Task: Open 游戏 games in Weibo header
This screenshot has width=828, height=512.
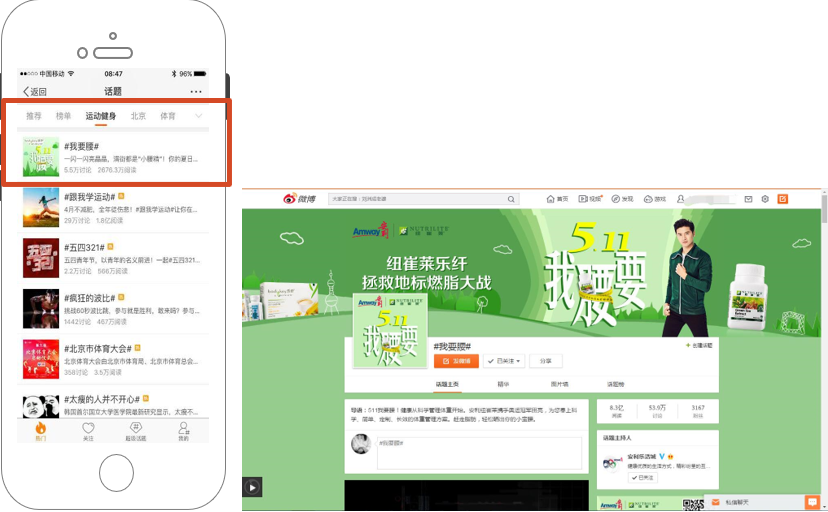Action: pyautogui.click(x=655, y=199)
